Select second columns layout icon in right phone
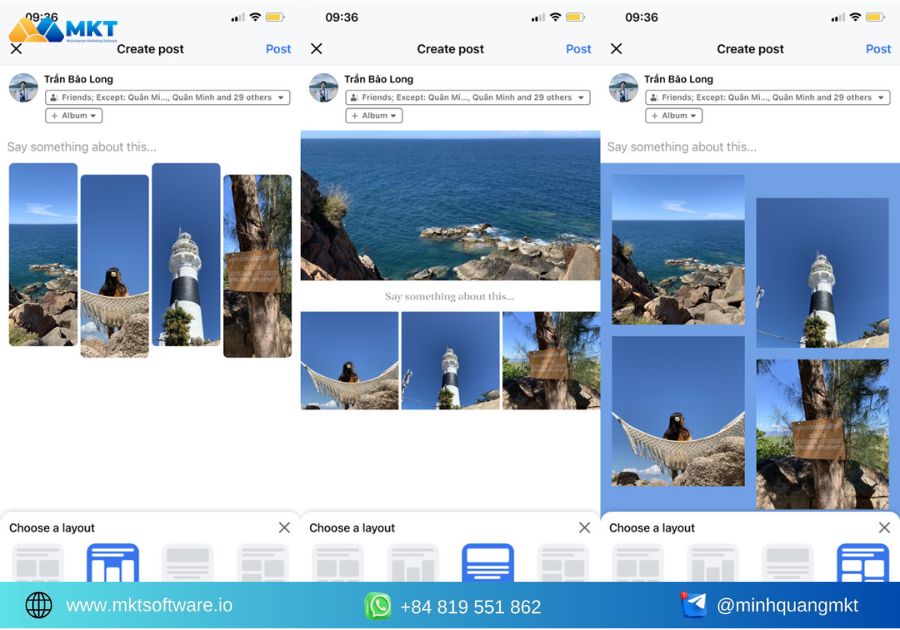Viewport: 900px width, 630px height. tap(713, 563)
